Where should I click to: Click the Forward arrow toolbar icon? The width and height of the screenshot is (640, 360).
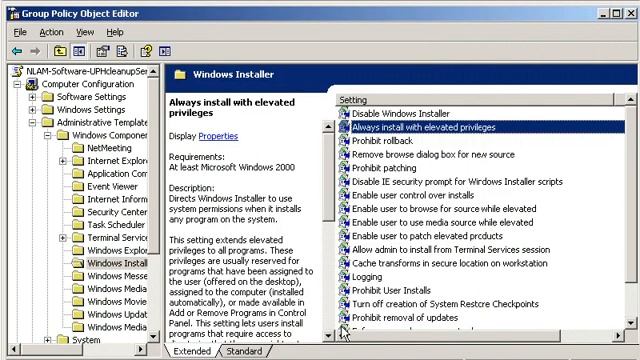click(36, 51)
